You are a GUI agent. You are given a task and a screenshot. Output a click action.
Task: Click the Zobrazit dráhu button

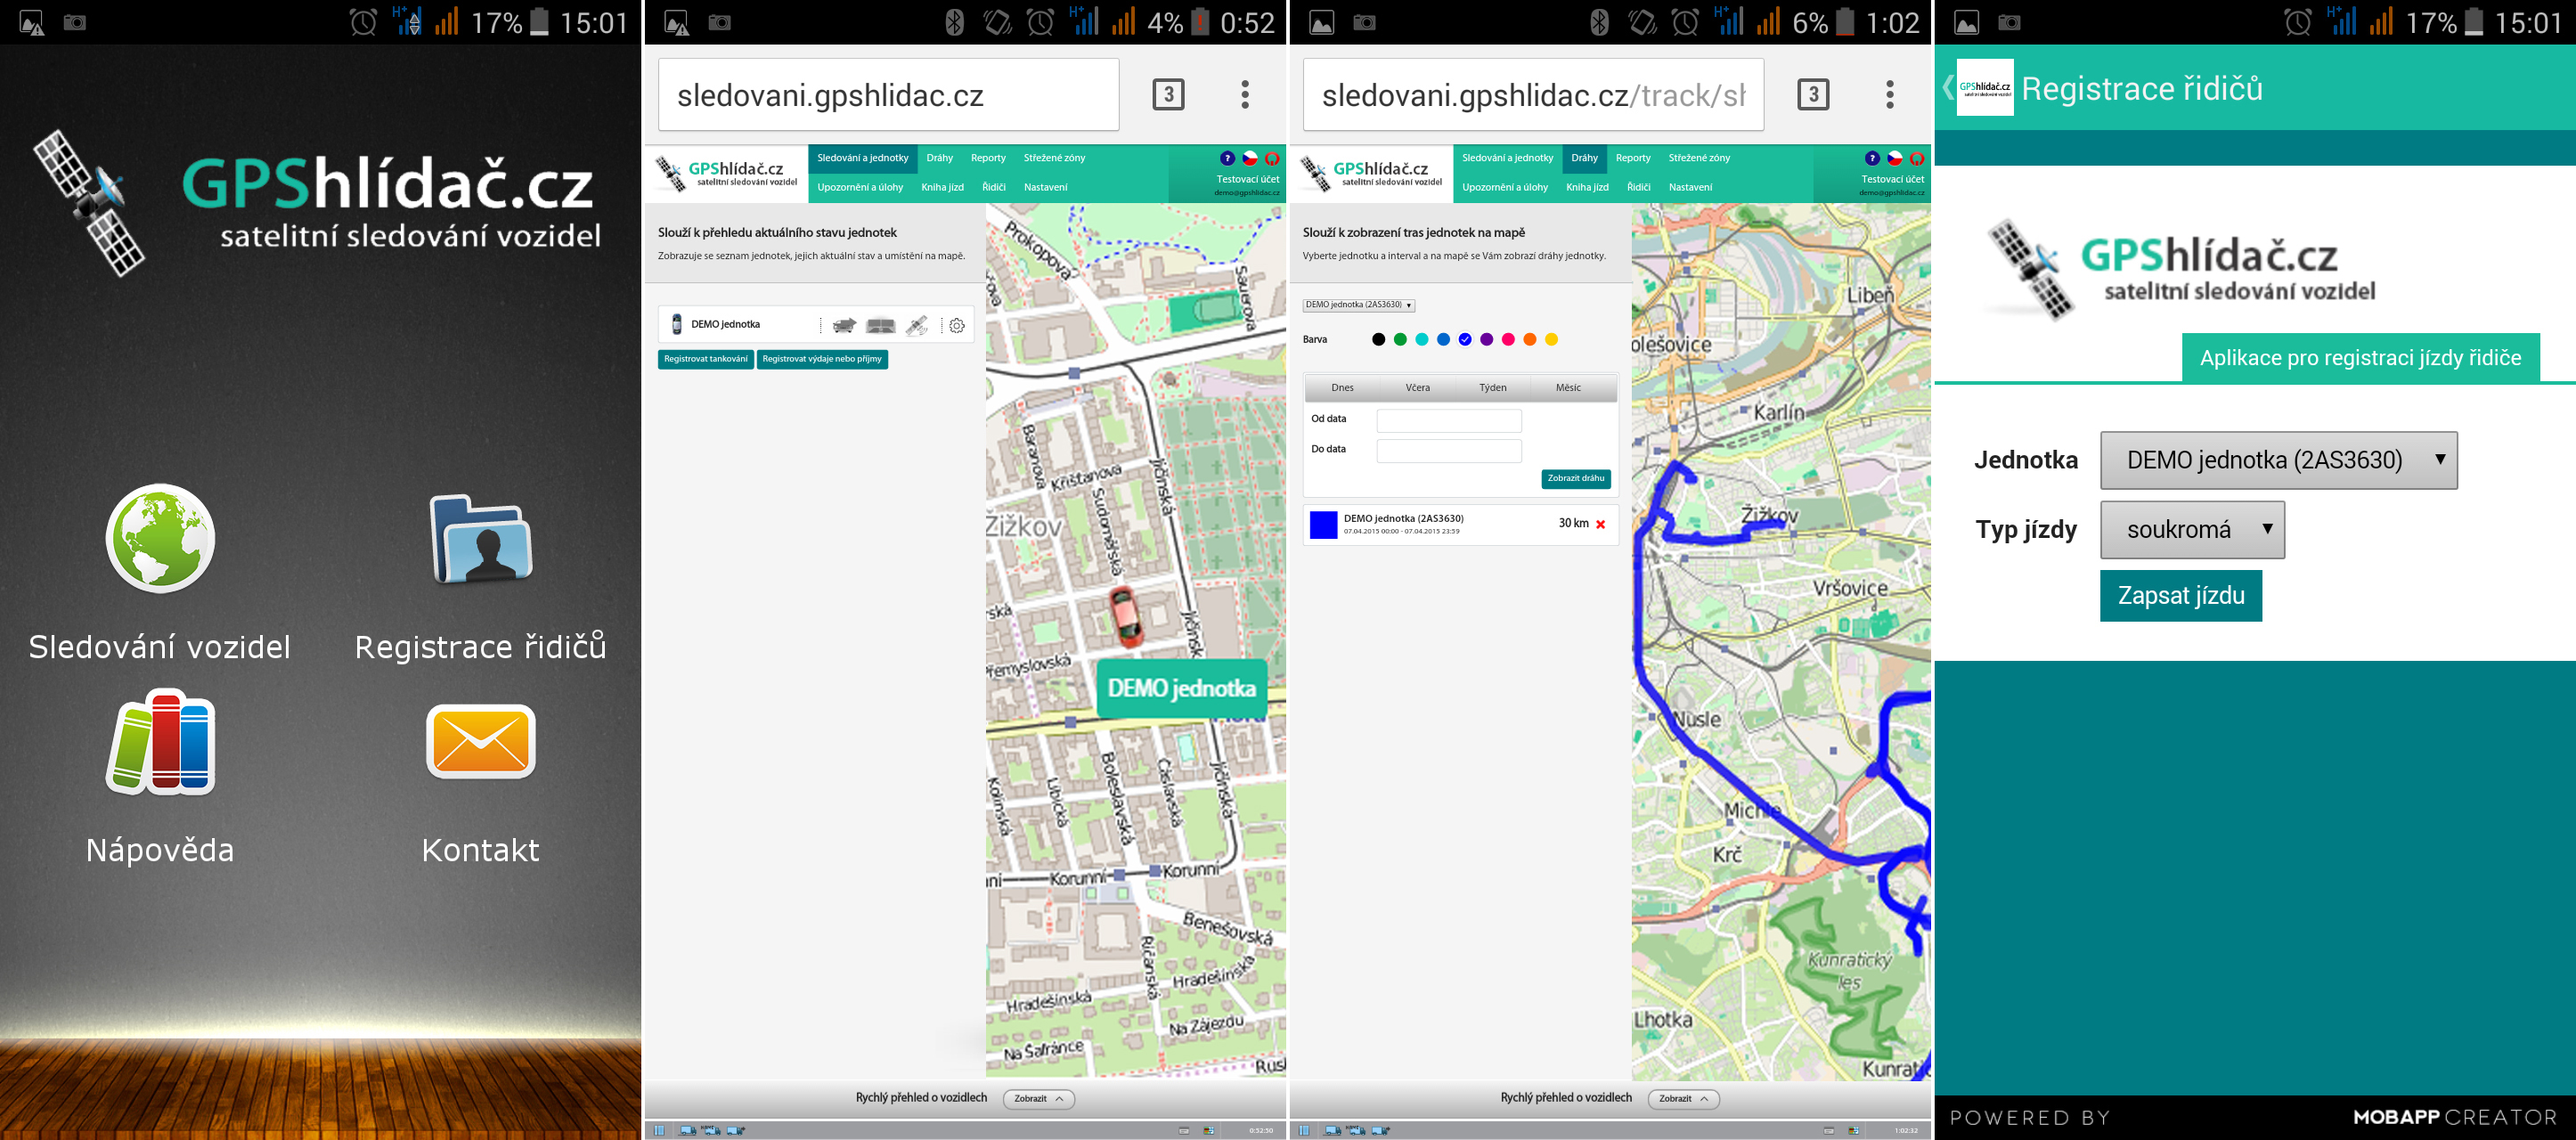1576,479
